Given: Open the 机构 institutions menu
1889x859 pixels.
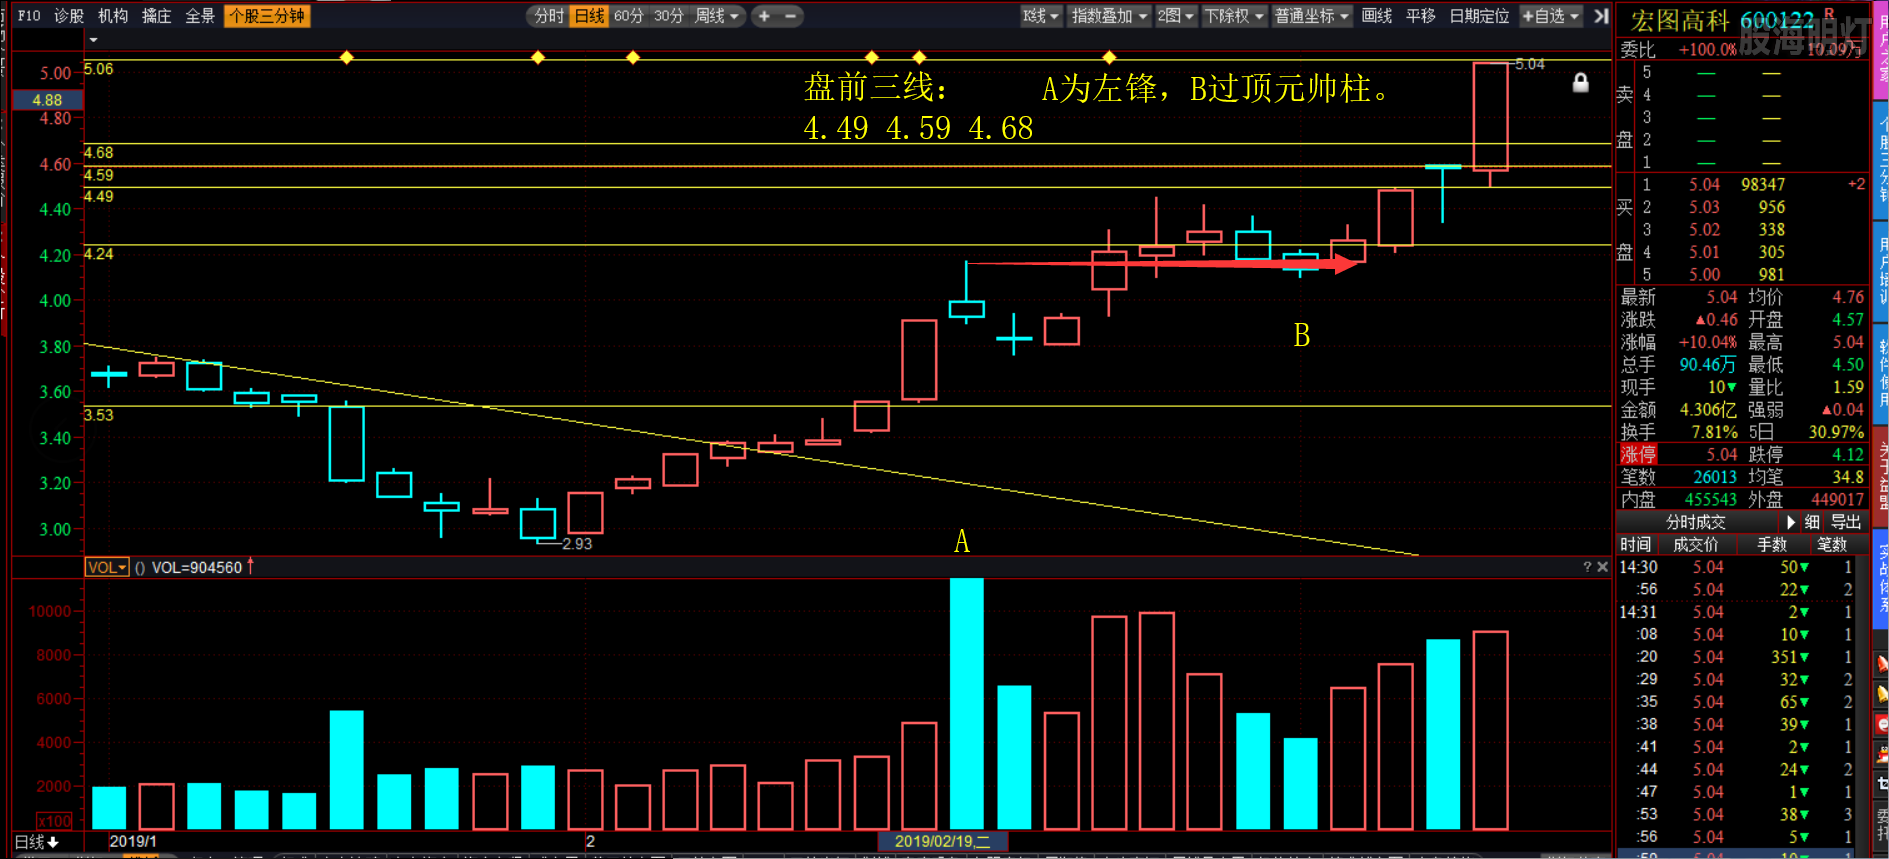Looking at the screenshot, I should click(113, 16).
